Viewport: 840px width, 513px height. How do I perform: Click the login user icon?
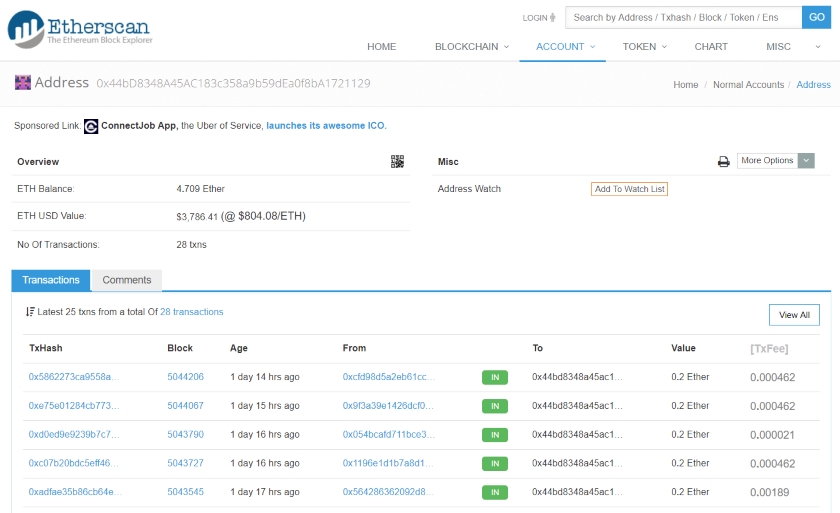(x=553, y=18)
